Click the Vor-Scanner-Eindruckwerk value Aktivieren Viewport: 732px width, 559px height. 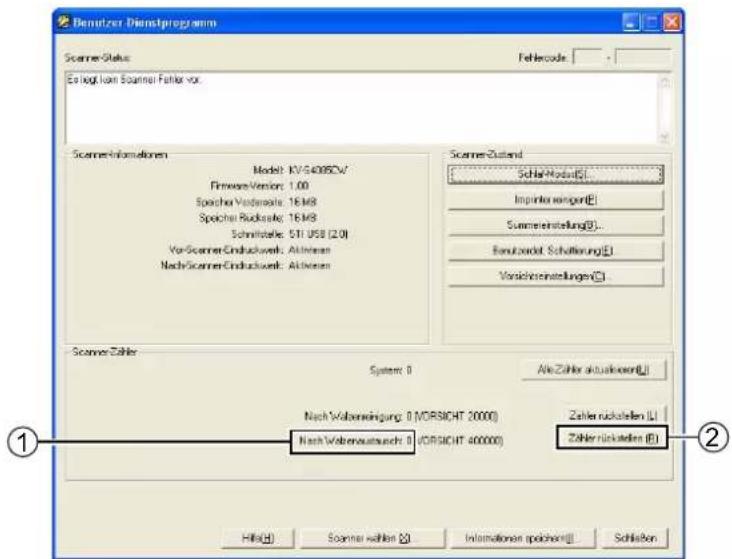(x=309, y=250)
